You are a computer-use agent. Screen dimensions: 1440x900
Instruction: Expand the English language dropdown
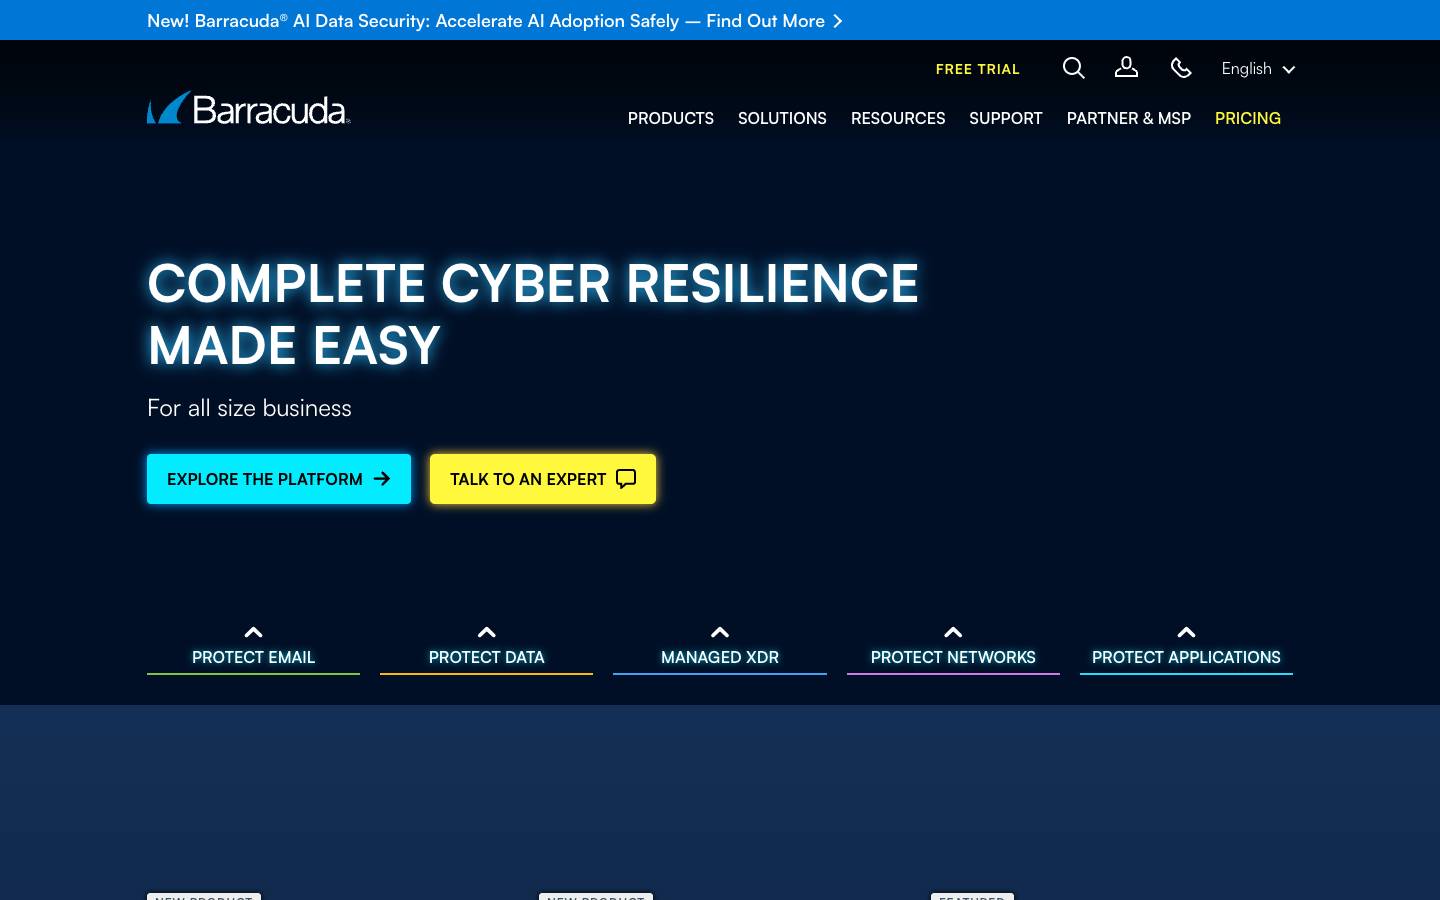click(1258, 69)
